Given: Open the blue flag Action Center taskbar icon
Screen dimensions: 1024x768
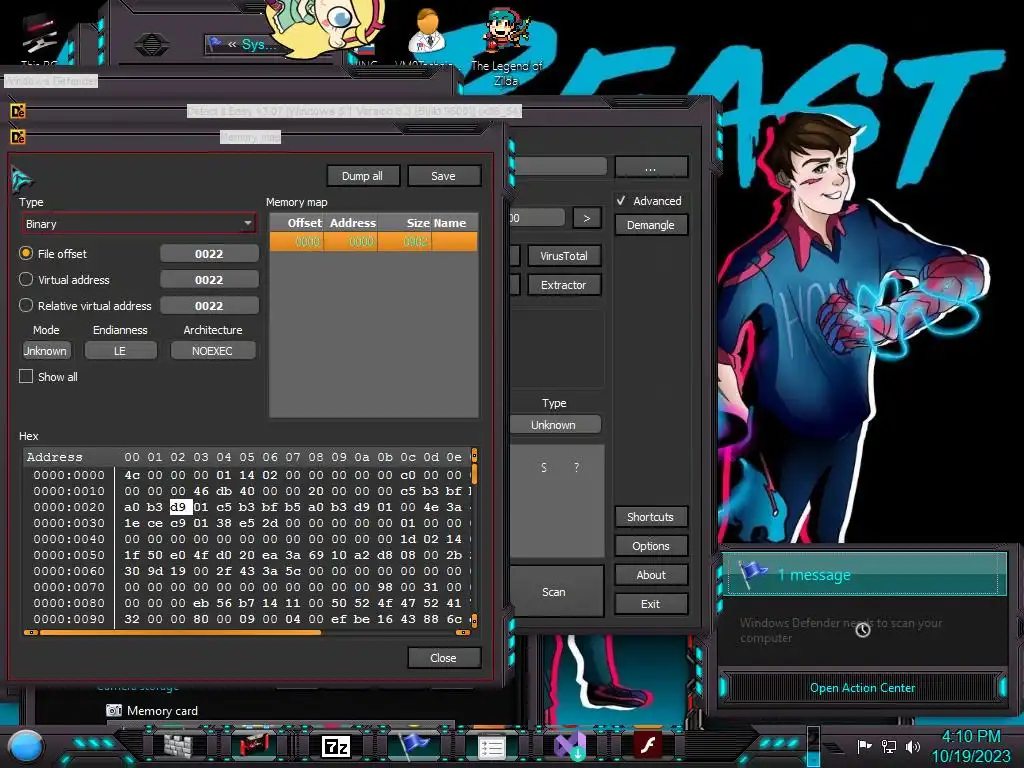Looking at the screenshot, I should (x=414, y=746).
